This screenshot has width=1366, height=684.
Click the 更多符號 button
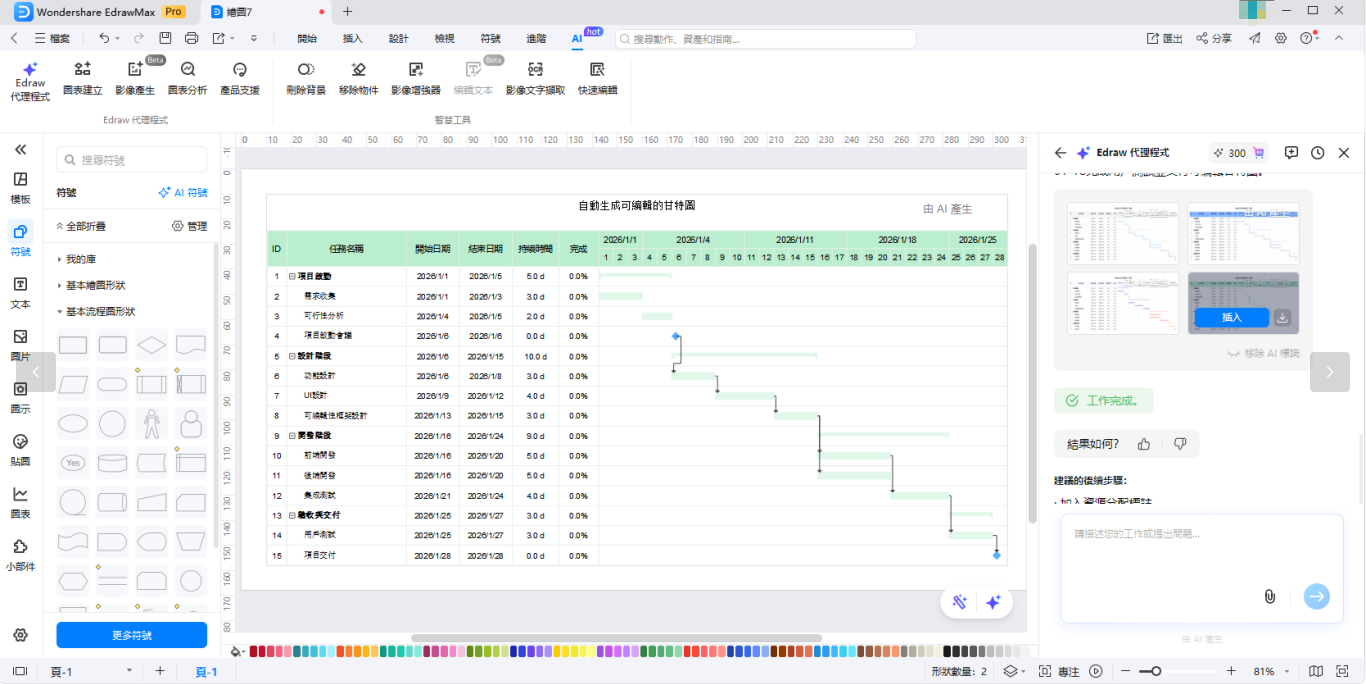131,635
